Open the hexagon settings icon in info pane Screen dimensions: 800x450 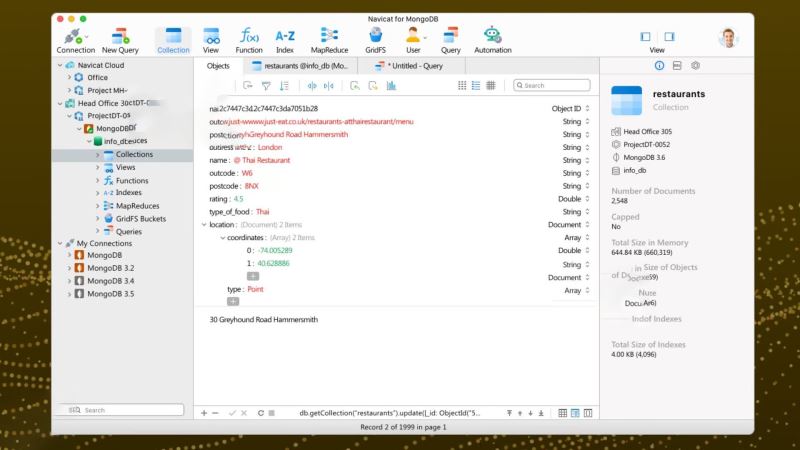click(695, 66)
